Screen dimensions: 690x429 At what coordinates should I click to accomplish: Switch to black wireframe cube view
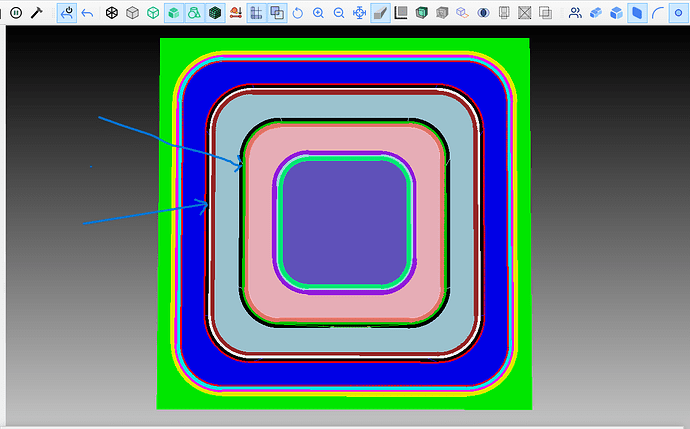point(111,13)
